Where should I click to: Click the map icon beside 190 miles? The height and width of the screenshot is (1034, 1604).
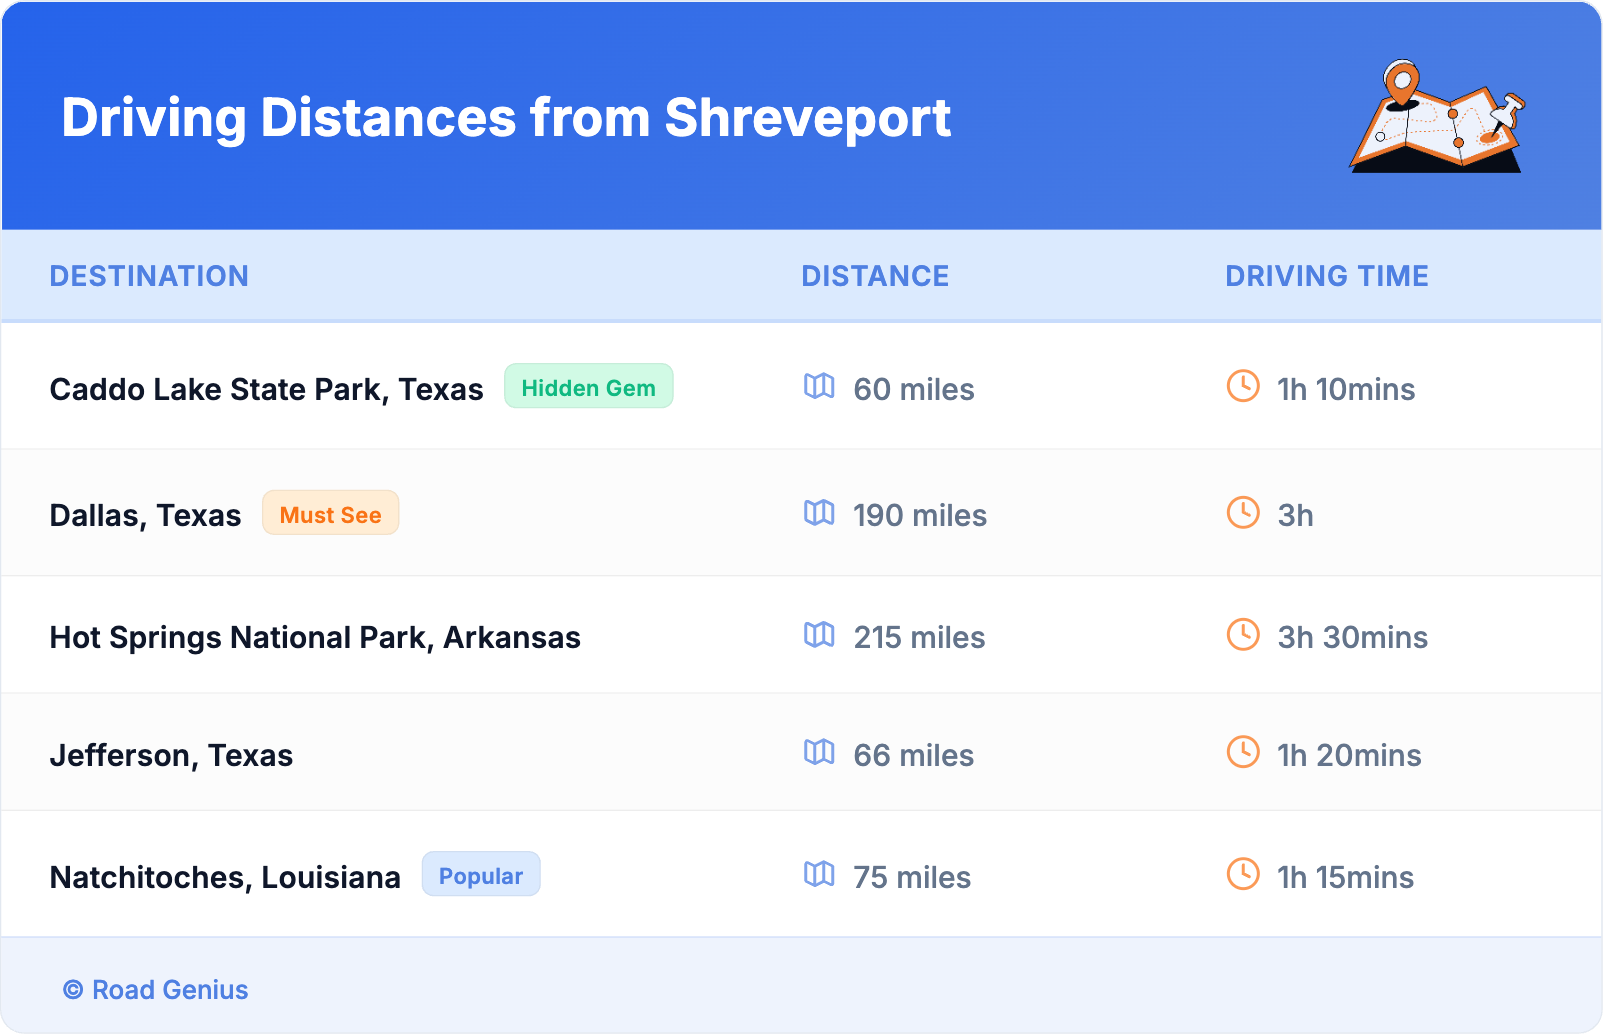pos(819,513)
